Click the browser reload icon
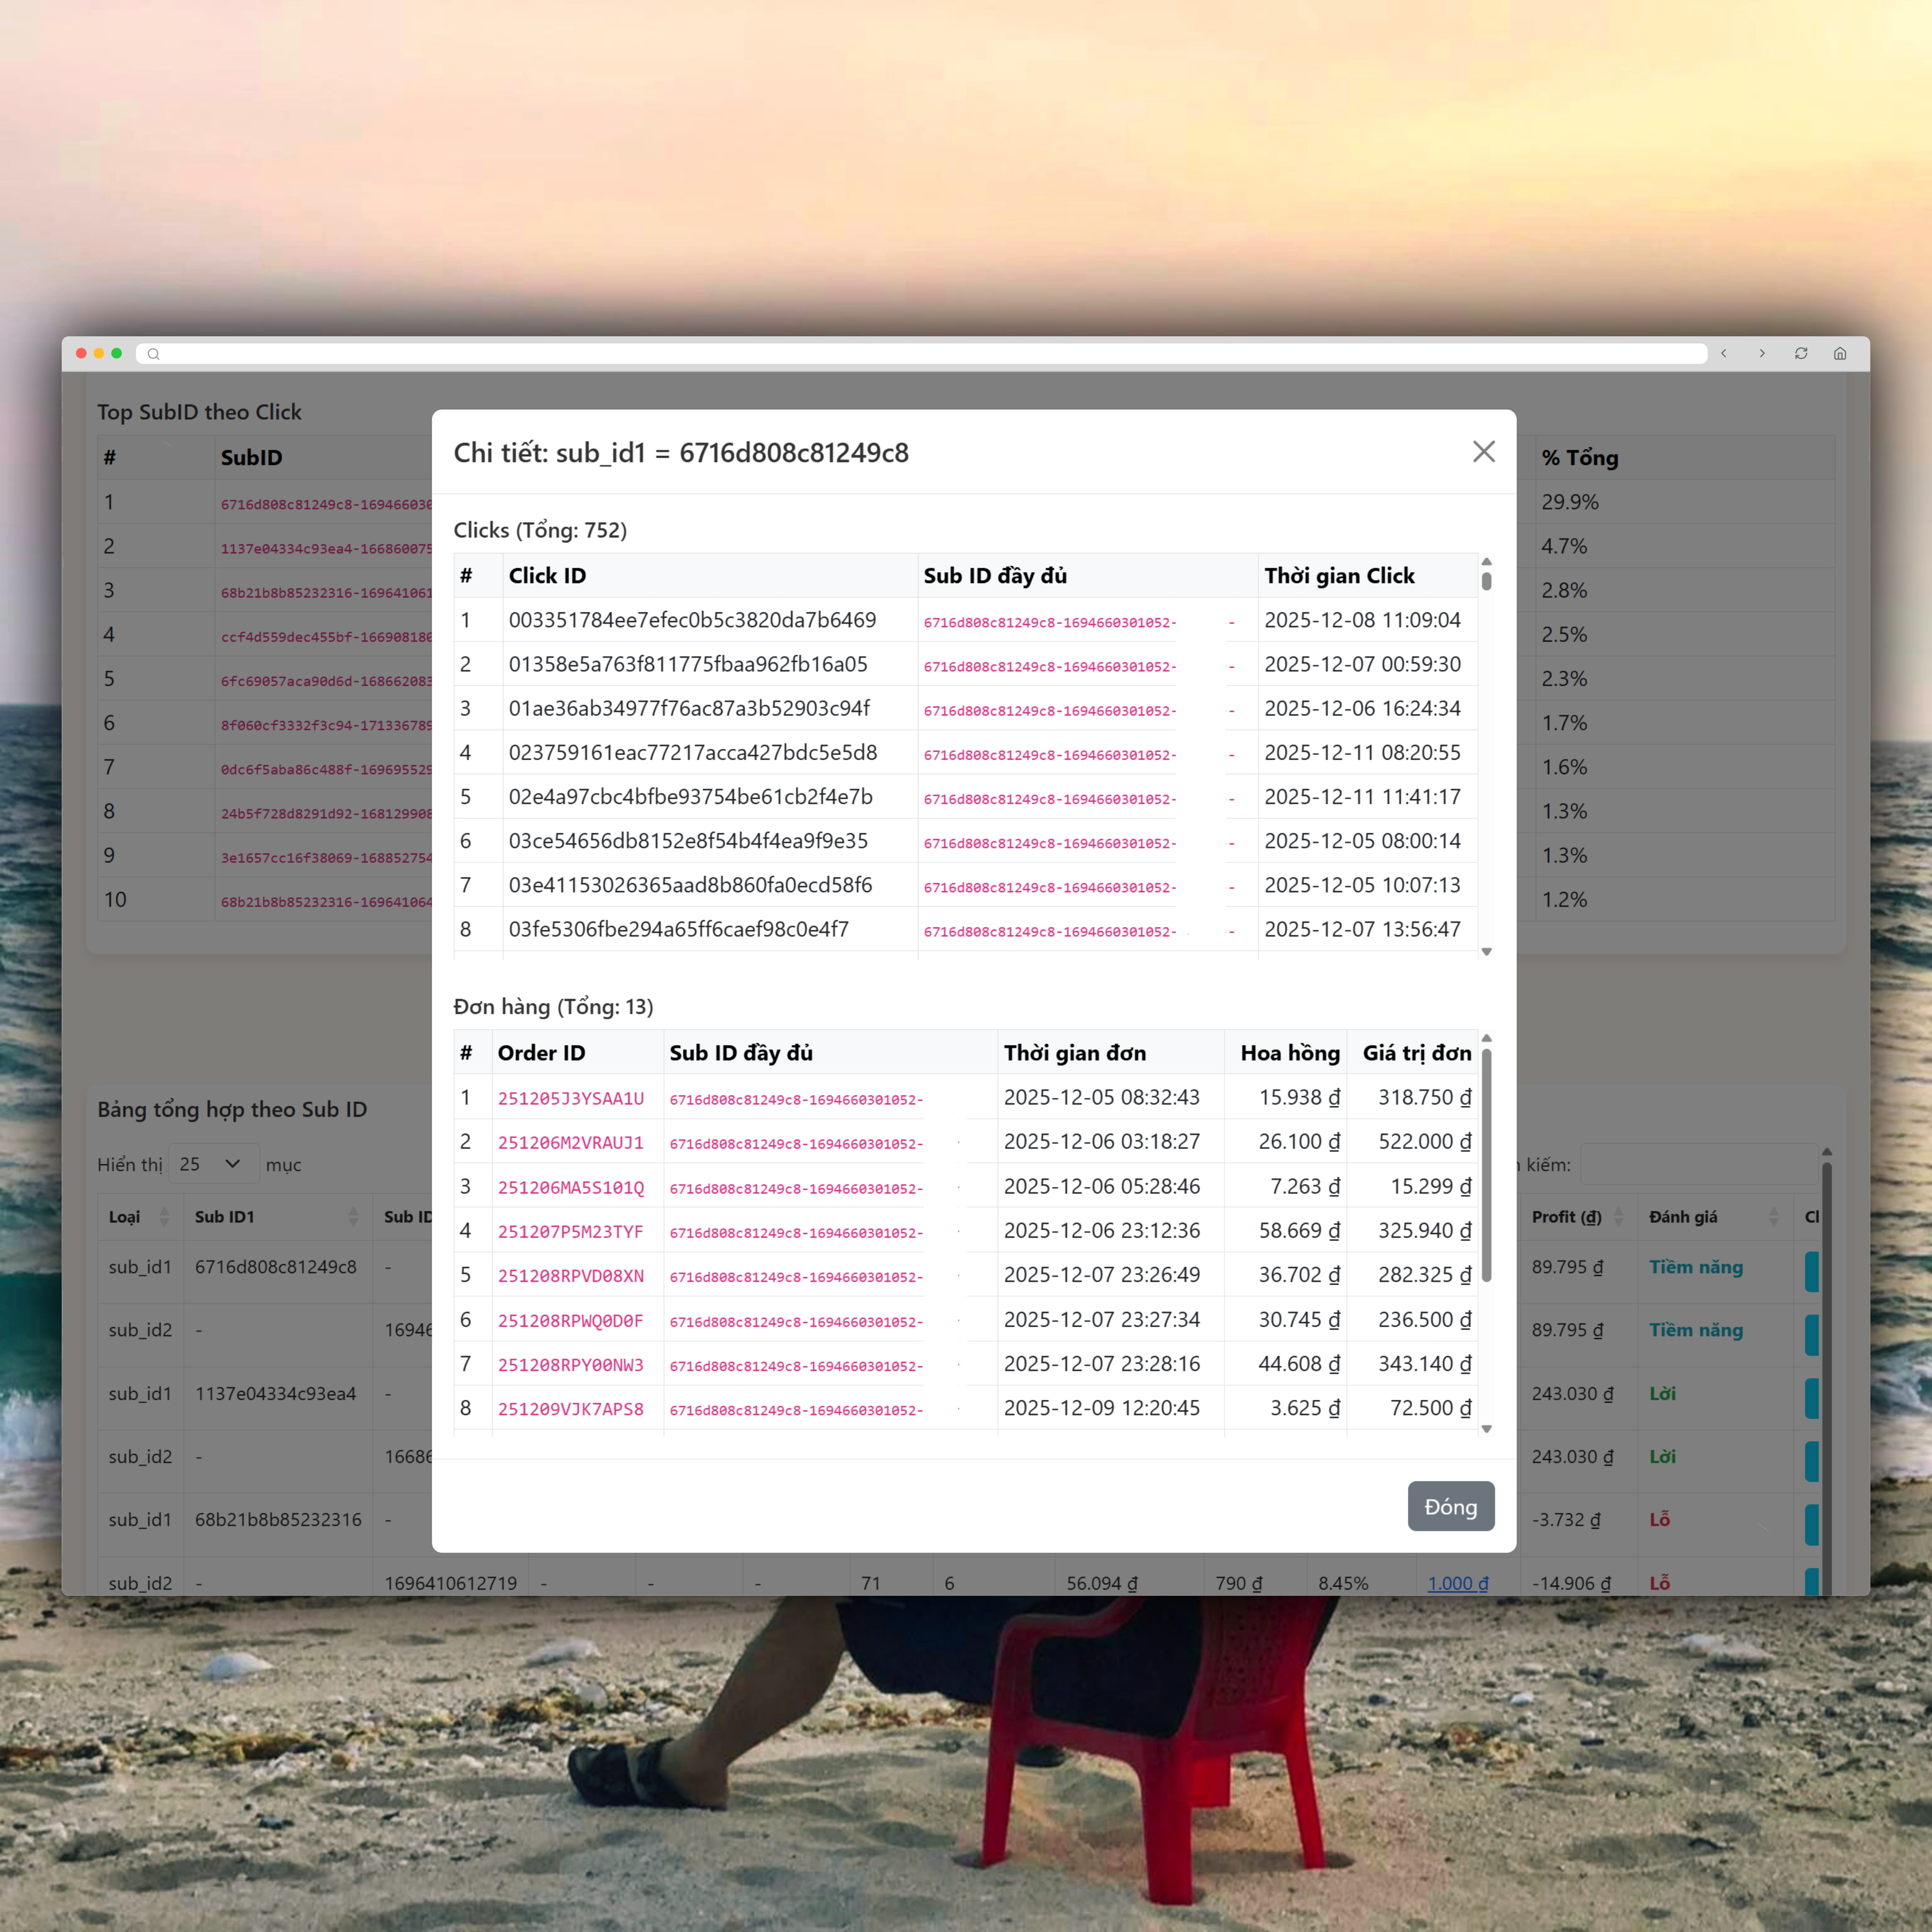Screen dimensions: 1932x1932 (x=1801, y=353)
